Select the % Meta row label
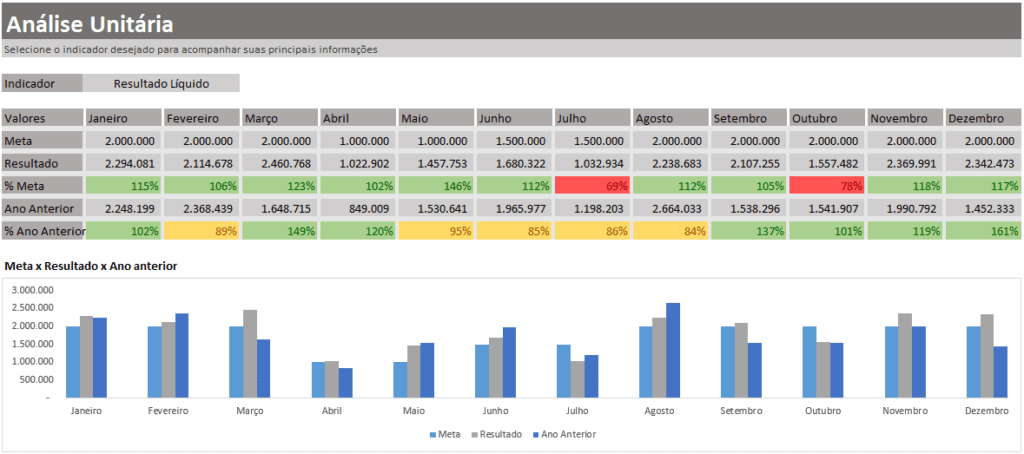 coord(42,186)
